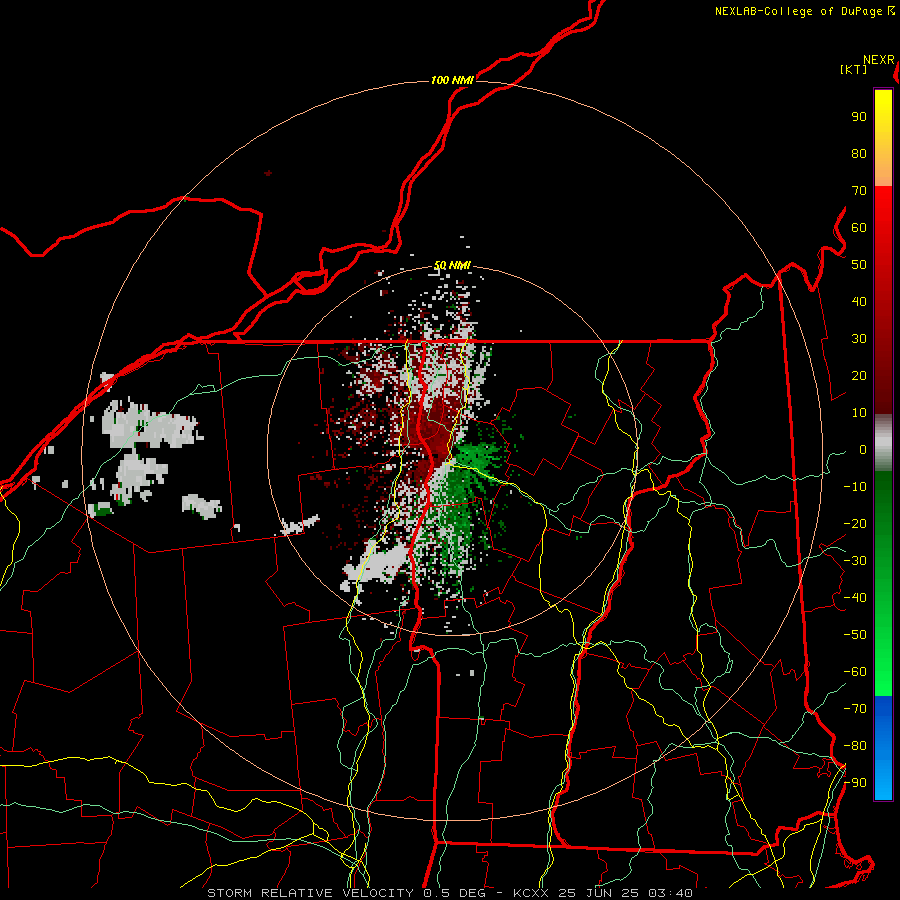Click the -20 value on the velocity scale
The height and width of the screenshot is (900, 900).
[x=855, y=524]
